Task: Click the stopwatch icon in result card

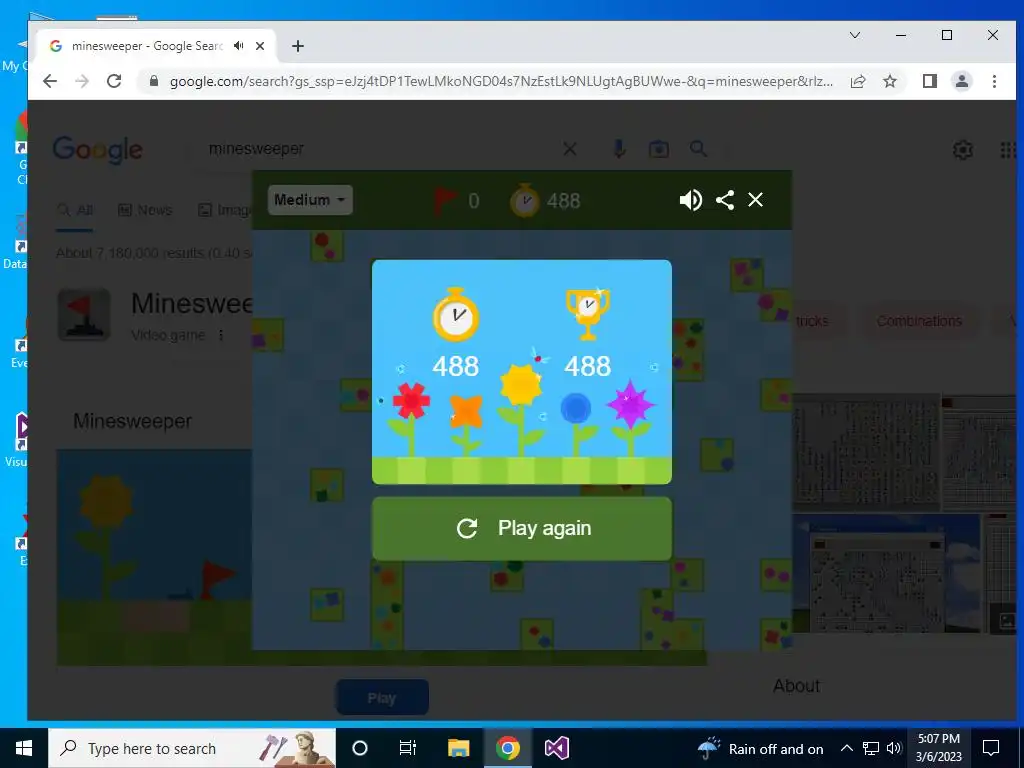Action: point(456,315)
